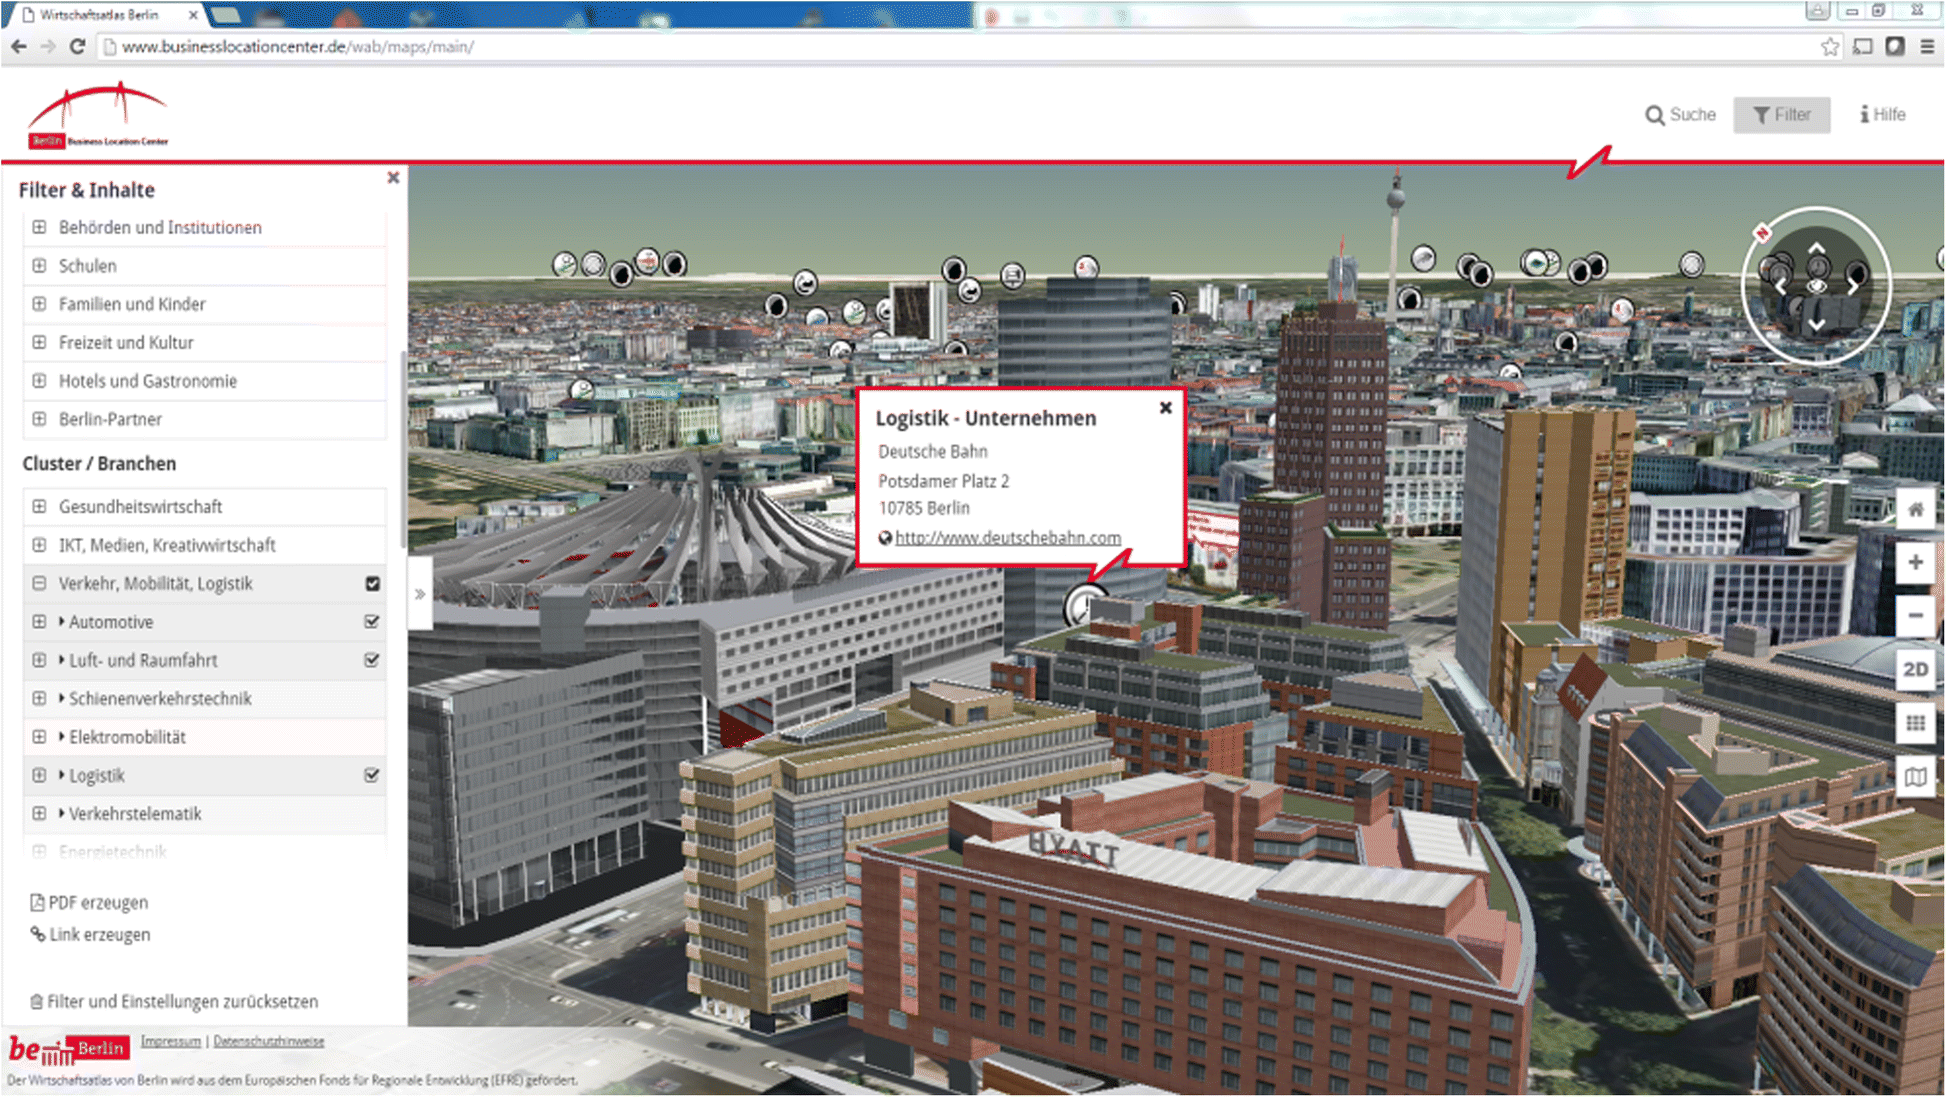Click the browser forward arrow
The image size is (1946, 1097).
pos(48,46)
